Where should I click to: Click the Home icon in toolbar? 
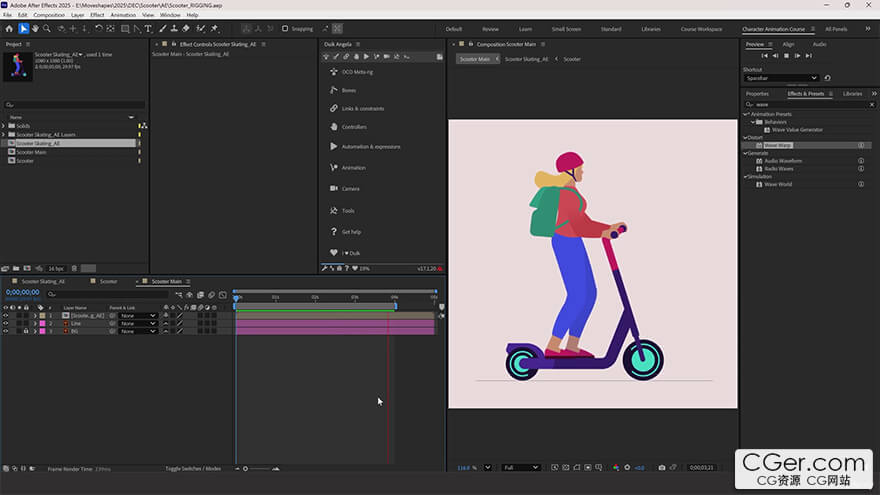click(x=10, y=29)
